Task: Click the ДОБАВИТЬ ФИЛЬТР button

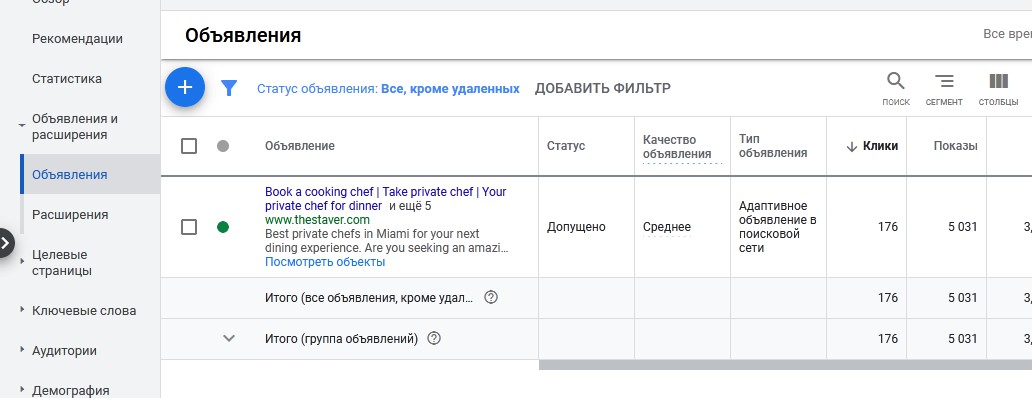Action: (x=602, y=88)
